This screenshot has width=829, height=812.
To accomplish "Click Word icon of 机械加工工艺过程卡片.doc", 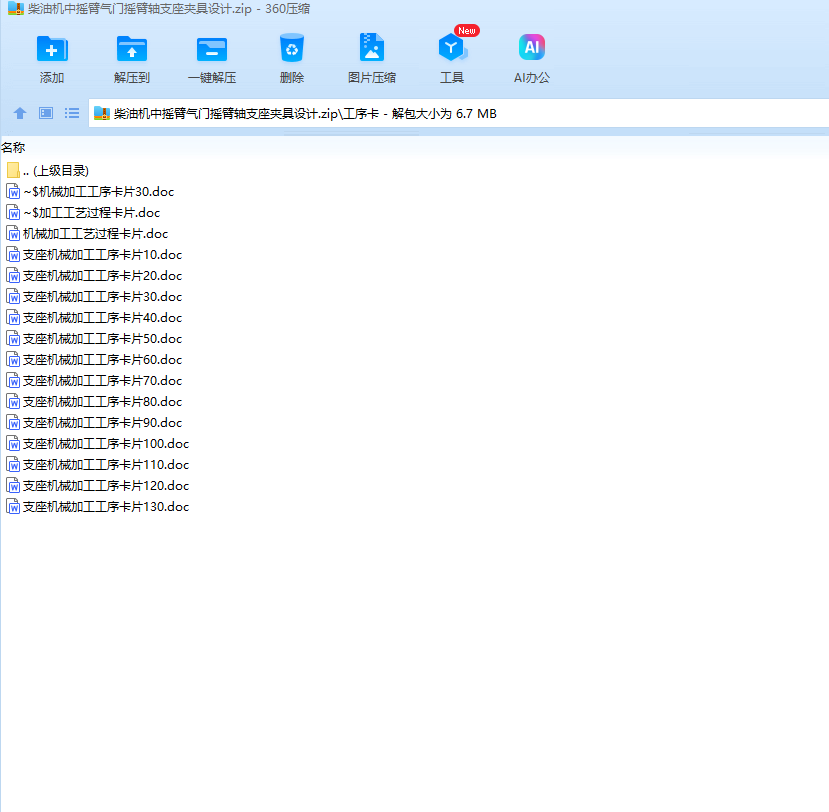I will [13, 234].
